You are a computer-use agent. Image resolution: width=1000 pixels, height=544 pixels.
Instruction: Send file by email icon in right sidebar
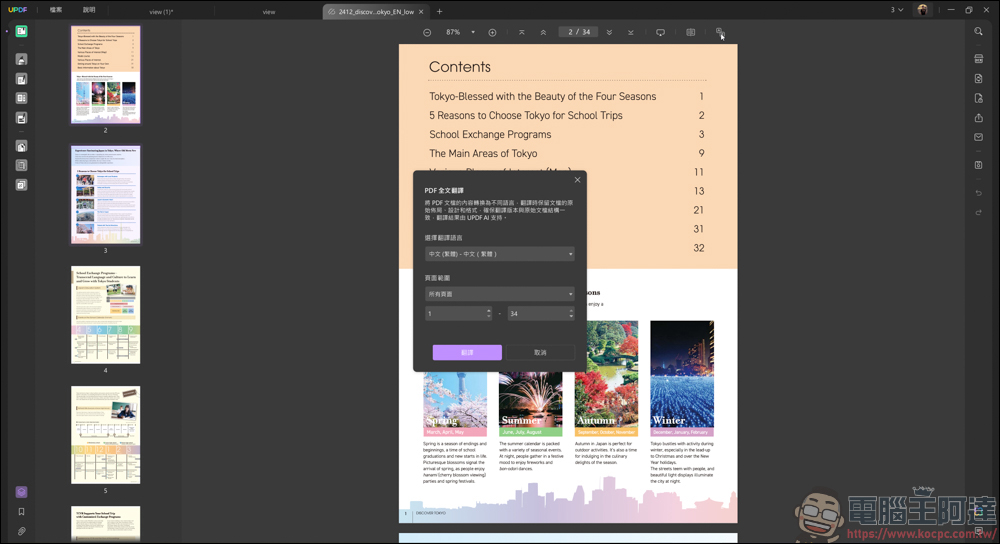click(x=978, y=137)
